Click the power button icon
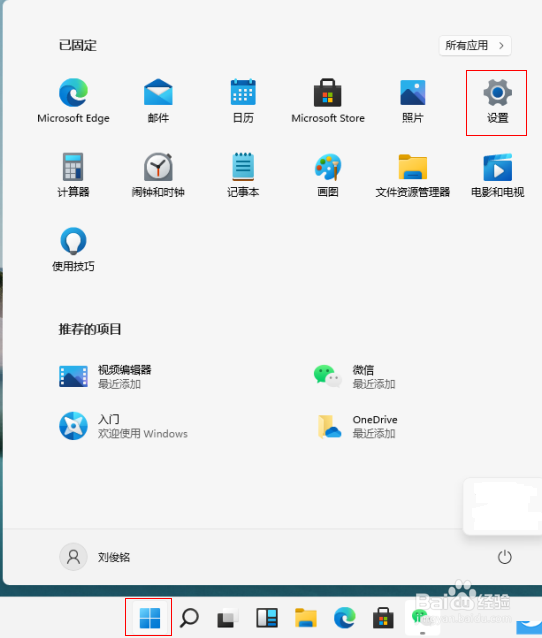 click(505, 557)
